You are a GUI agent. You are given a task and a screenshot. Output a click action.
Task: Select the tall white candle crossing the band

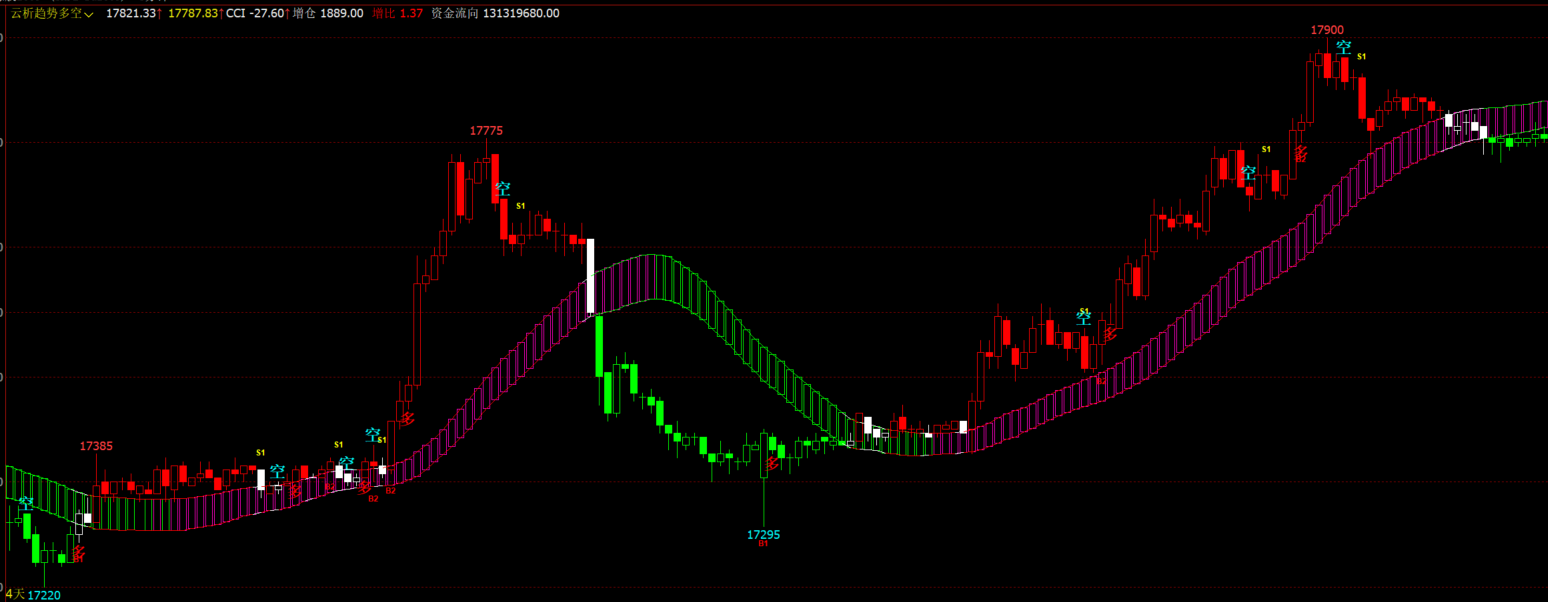(x=590, y=276)
